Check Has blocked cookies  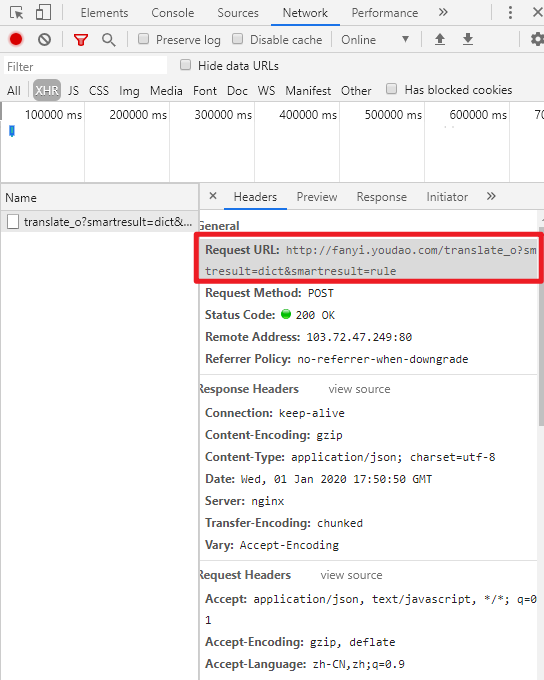(391, 89)
